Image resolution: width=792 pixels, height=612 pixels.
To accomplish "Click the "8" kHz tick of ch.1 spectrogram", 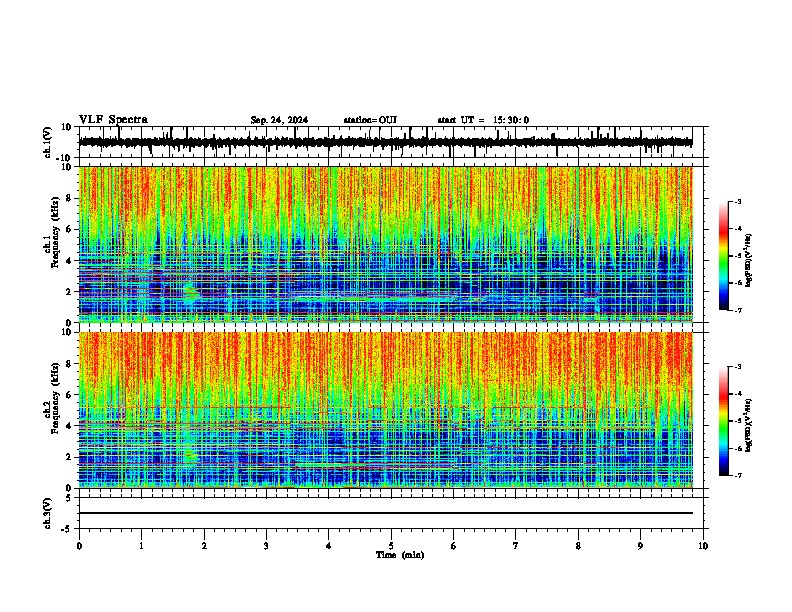I will point(69,198).
